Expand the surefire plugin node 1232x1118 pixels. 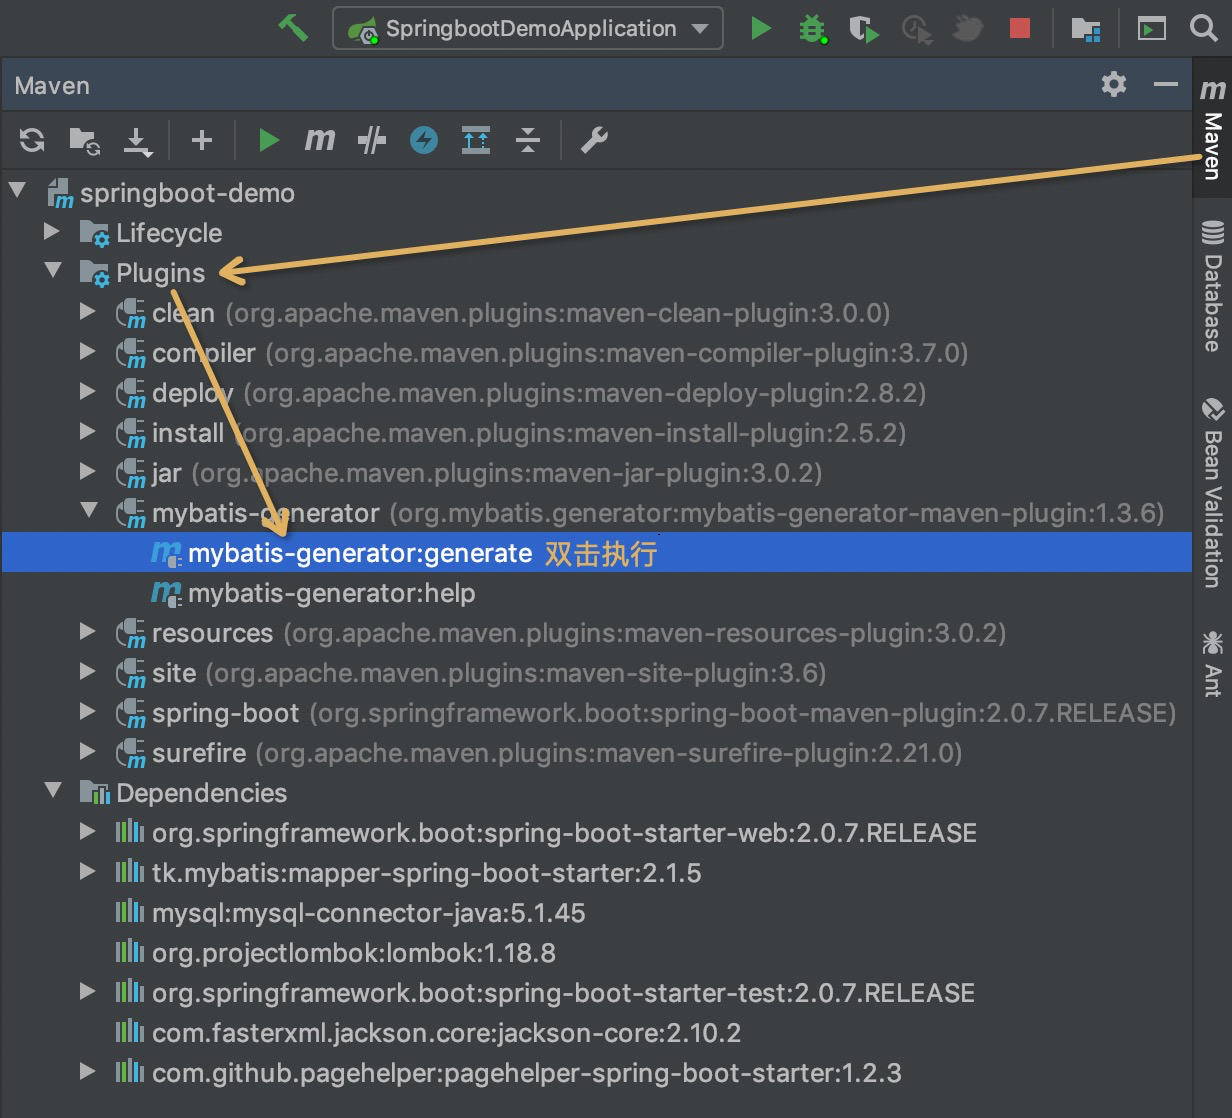click(88, 751)
